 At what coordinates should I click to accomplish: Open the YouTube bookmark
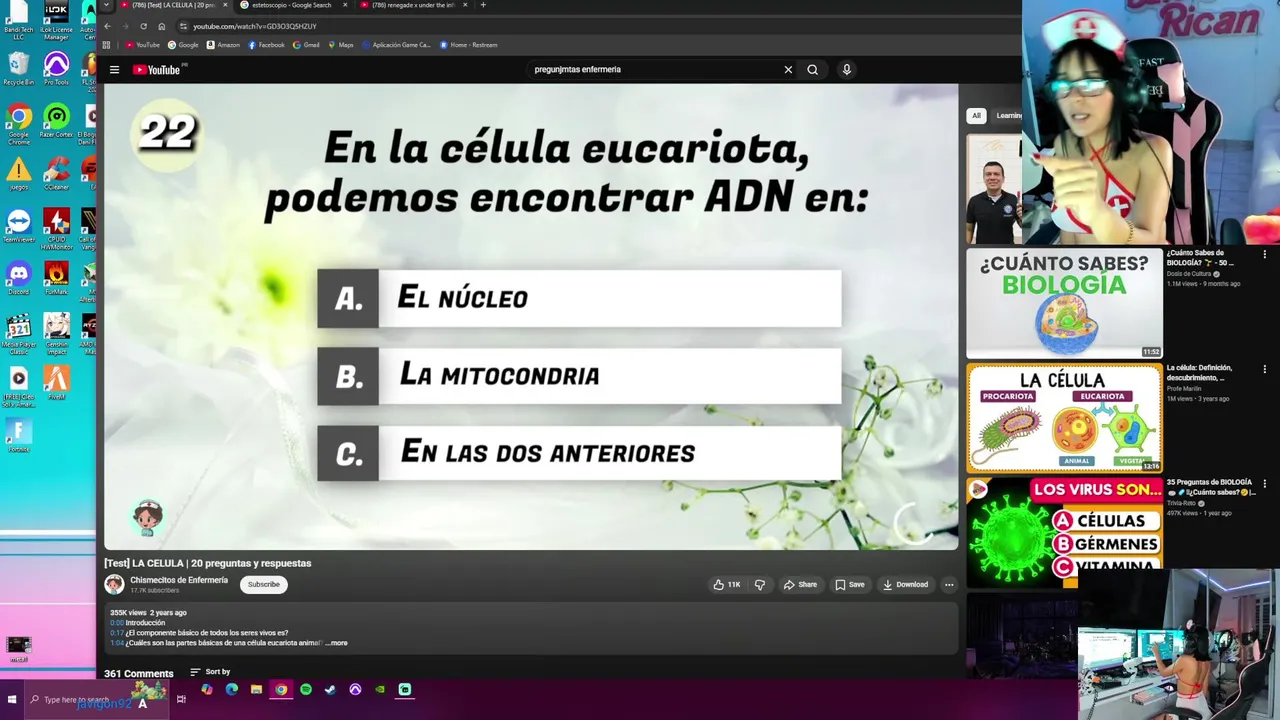click(142, 45)
